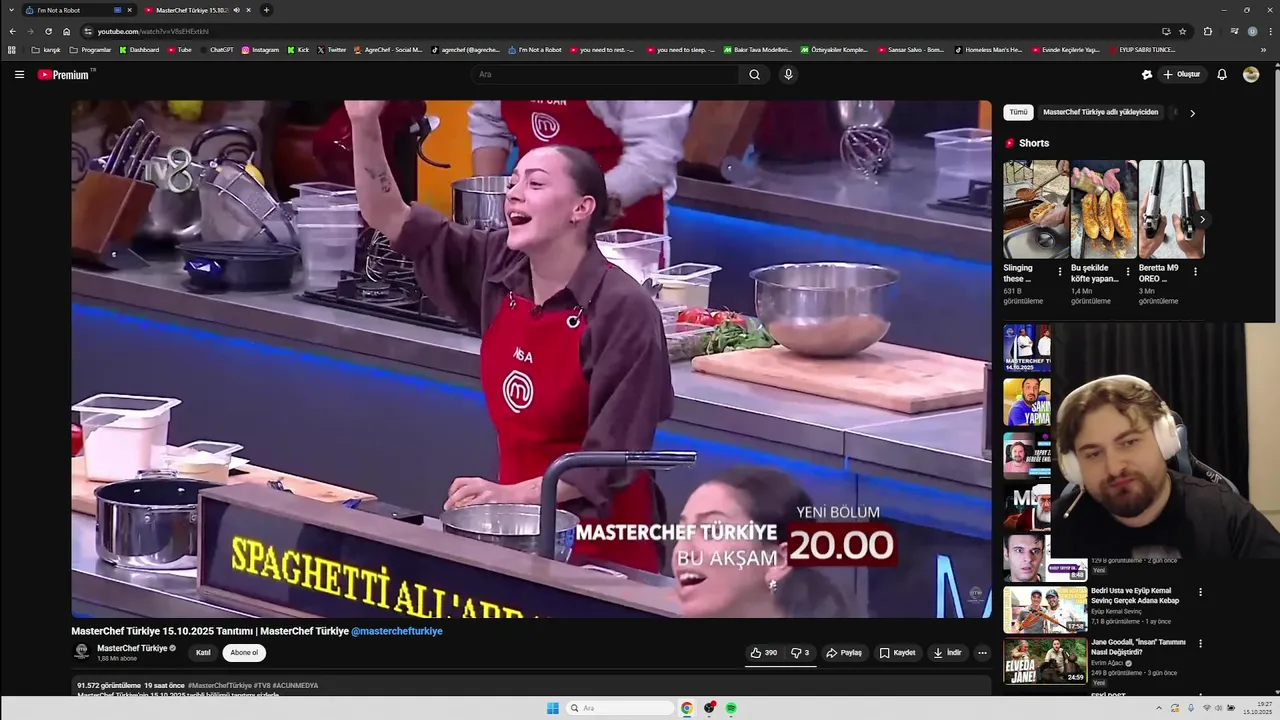Screen dimensions: 1280x720
Task: Click the taskbar Ara search box
Action: 620,708
